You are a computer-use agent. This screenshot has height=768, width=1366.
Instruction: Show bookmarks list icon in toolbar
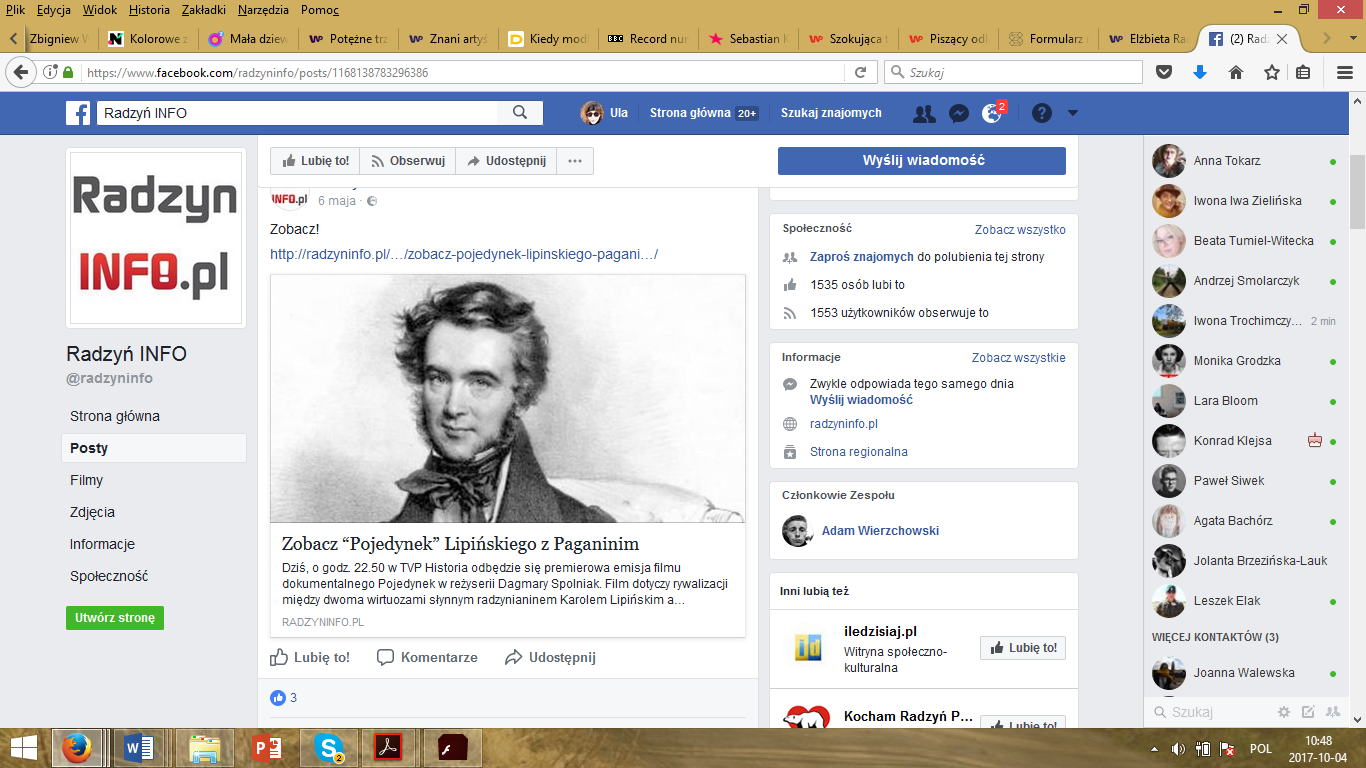[1303, 72]
